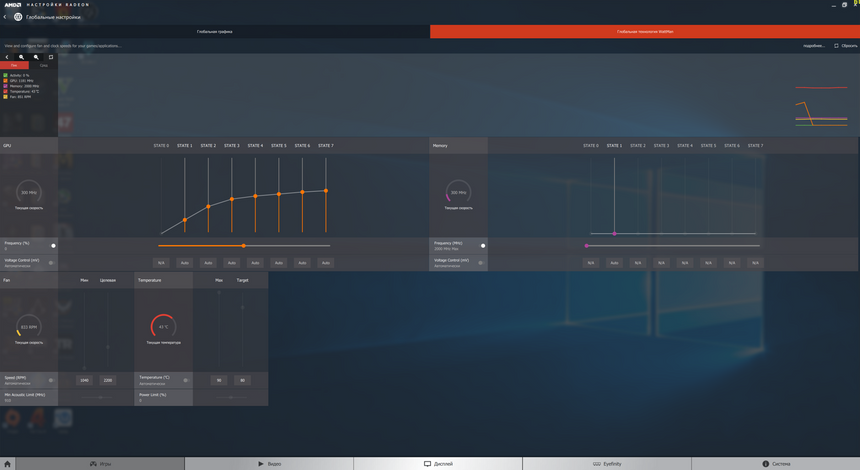This screenshot has width=860, height=470.
Task: Click the back arrow beside the global settings title
Action: pos(5,17)
